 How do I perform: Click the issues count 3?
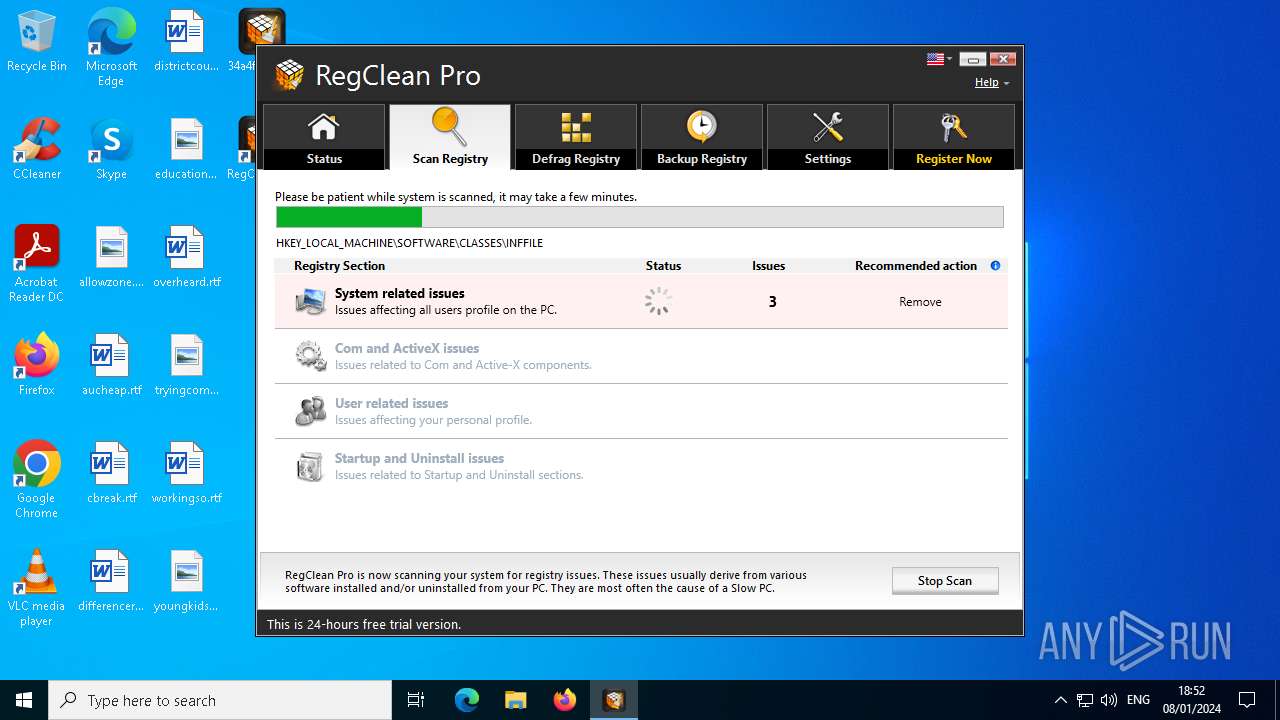point(772,302)
